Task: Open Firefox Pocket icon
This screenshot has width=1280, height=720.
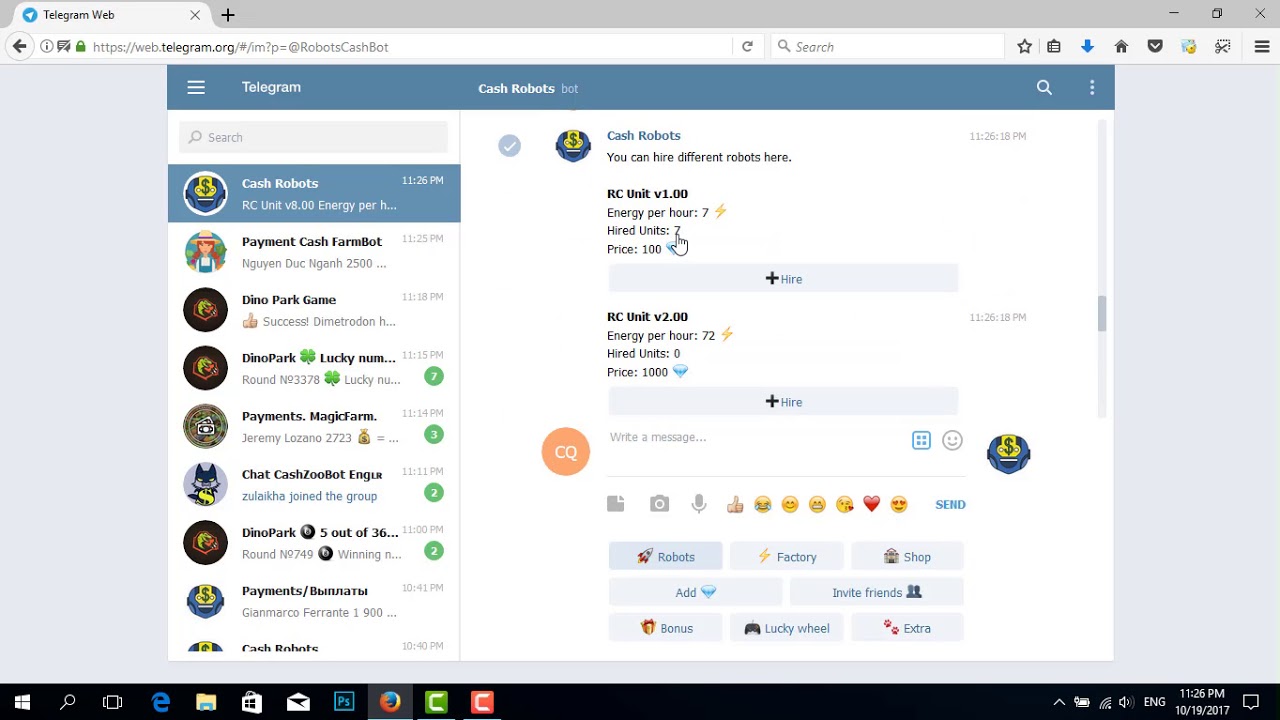Action: point(1155,46)
